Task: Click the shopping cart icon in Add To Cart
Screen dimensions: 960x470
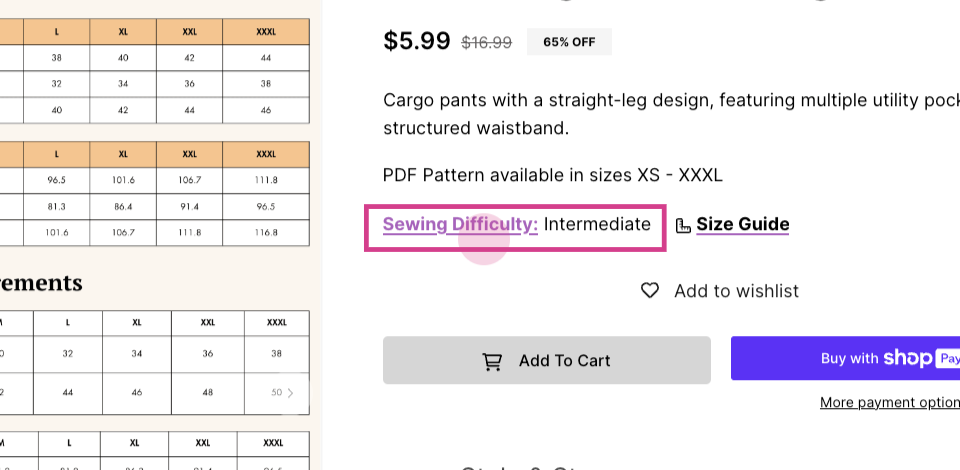Action: pyautogui.click(x=492, y=361)
